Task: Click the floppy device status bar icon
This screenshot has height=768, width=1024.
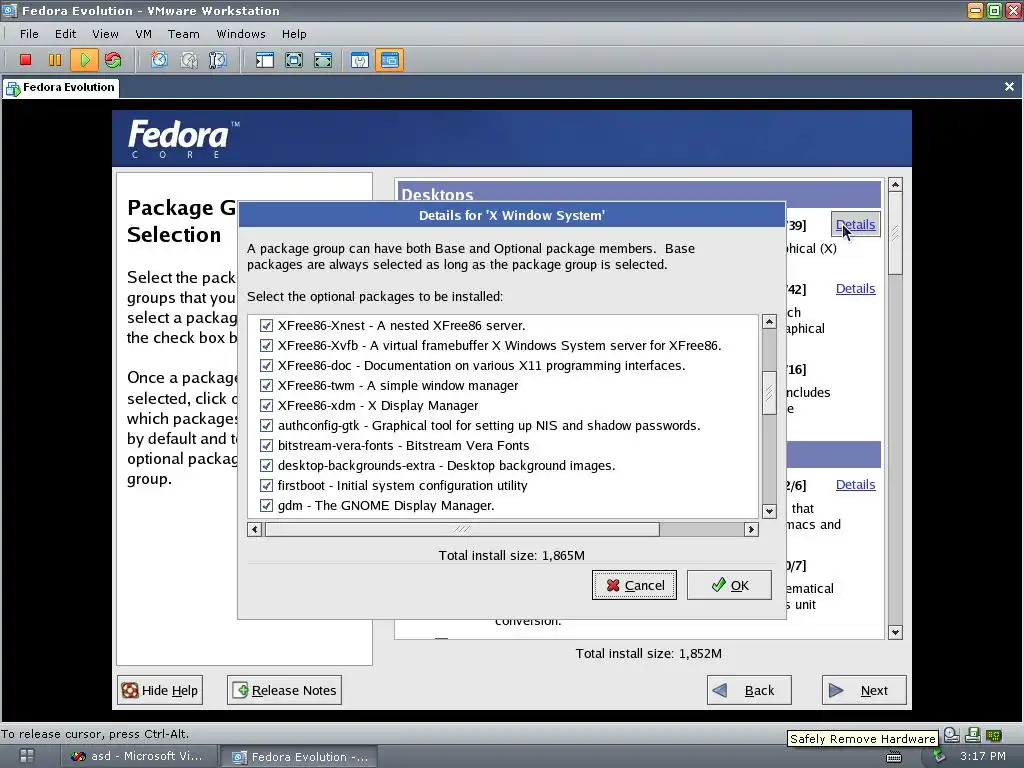Action: click(x=973, y=735)
